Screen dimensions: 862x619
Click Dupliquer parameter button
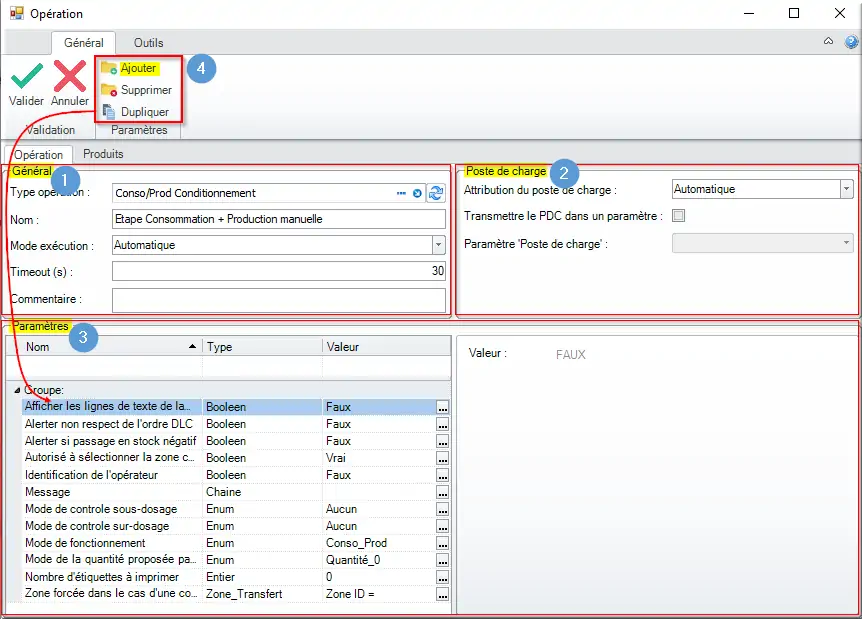135,112
